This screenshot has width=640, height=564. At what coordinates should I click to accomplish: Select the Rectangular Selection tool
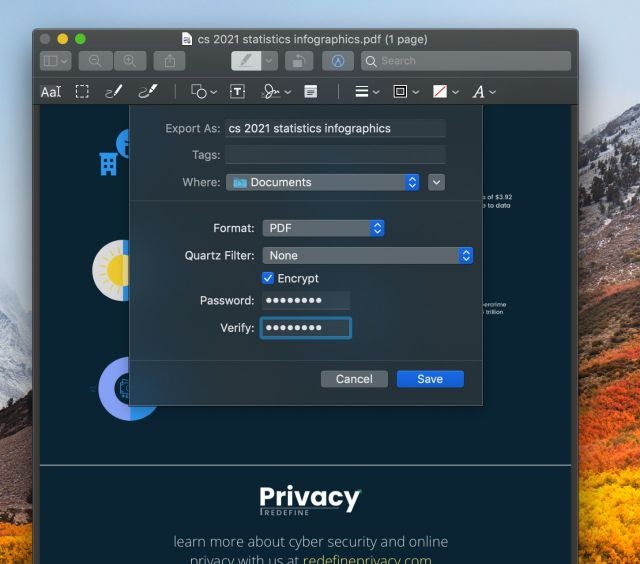click(82, 92)
